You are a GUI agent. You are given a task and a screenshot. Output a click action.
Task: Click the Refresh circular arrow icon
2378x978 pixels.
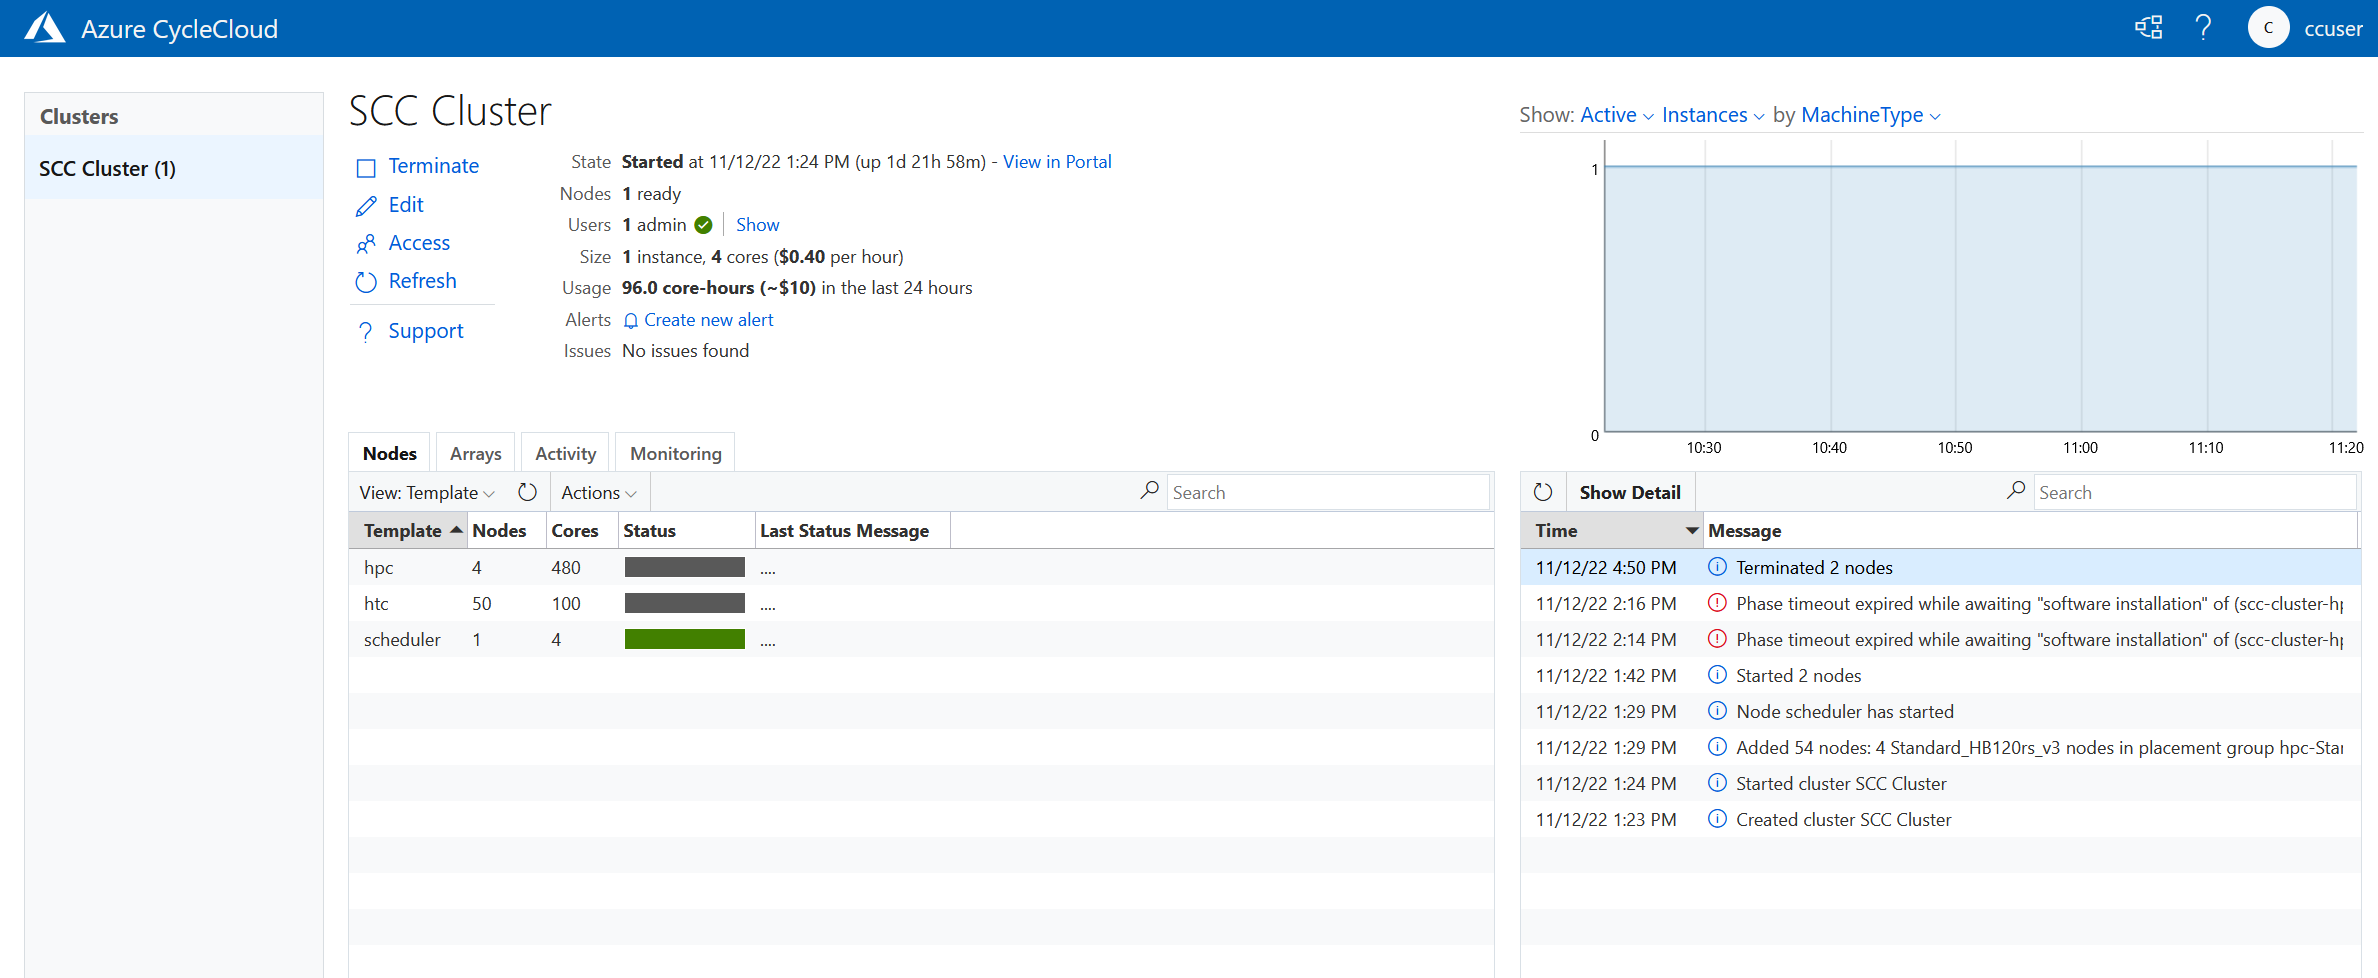[x=366, y=282]
